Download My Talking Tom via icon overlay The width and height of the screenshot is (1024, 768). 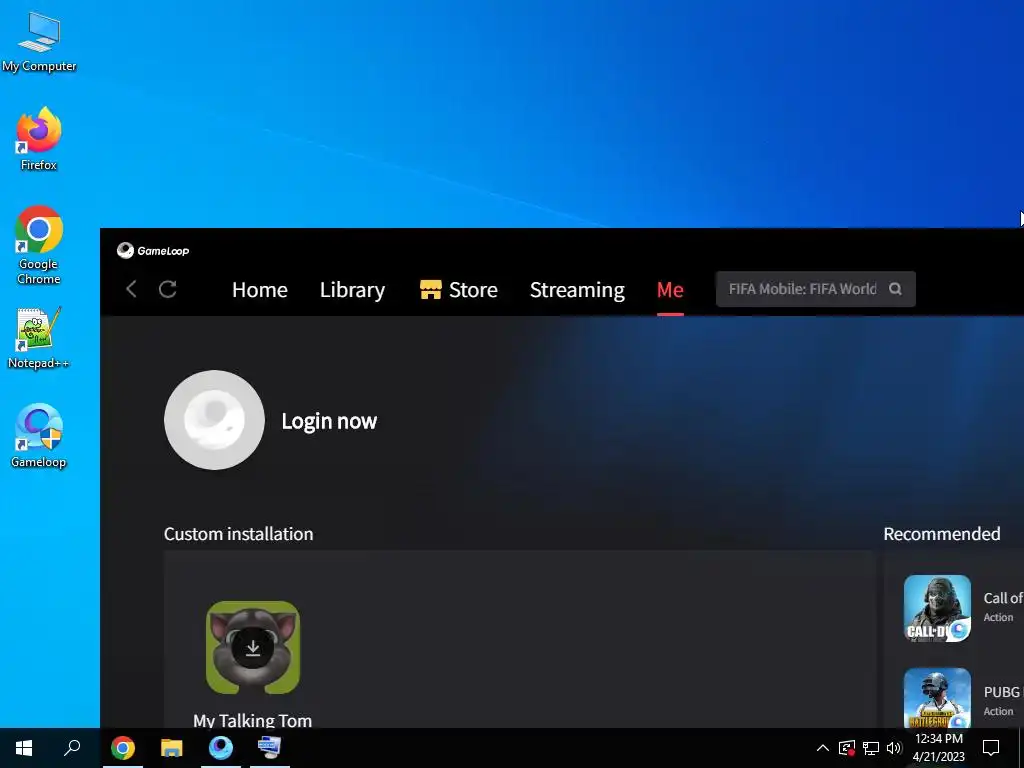pyautogui.click(x=253, y=647)
